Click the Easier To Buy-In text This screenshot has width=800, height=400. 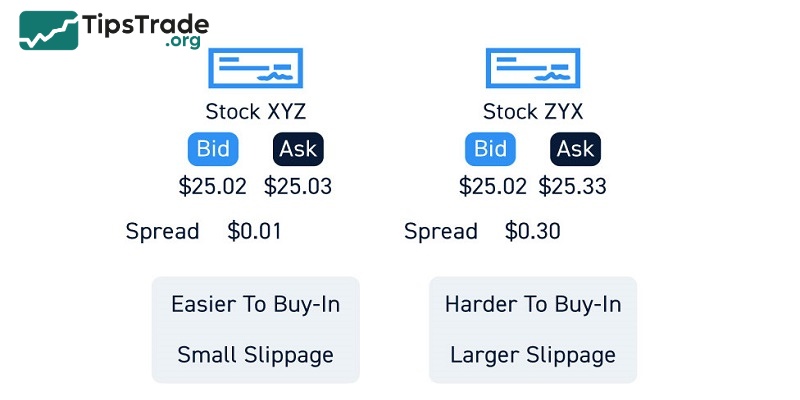tap(255, 304)
